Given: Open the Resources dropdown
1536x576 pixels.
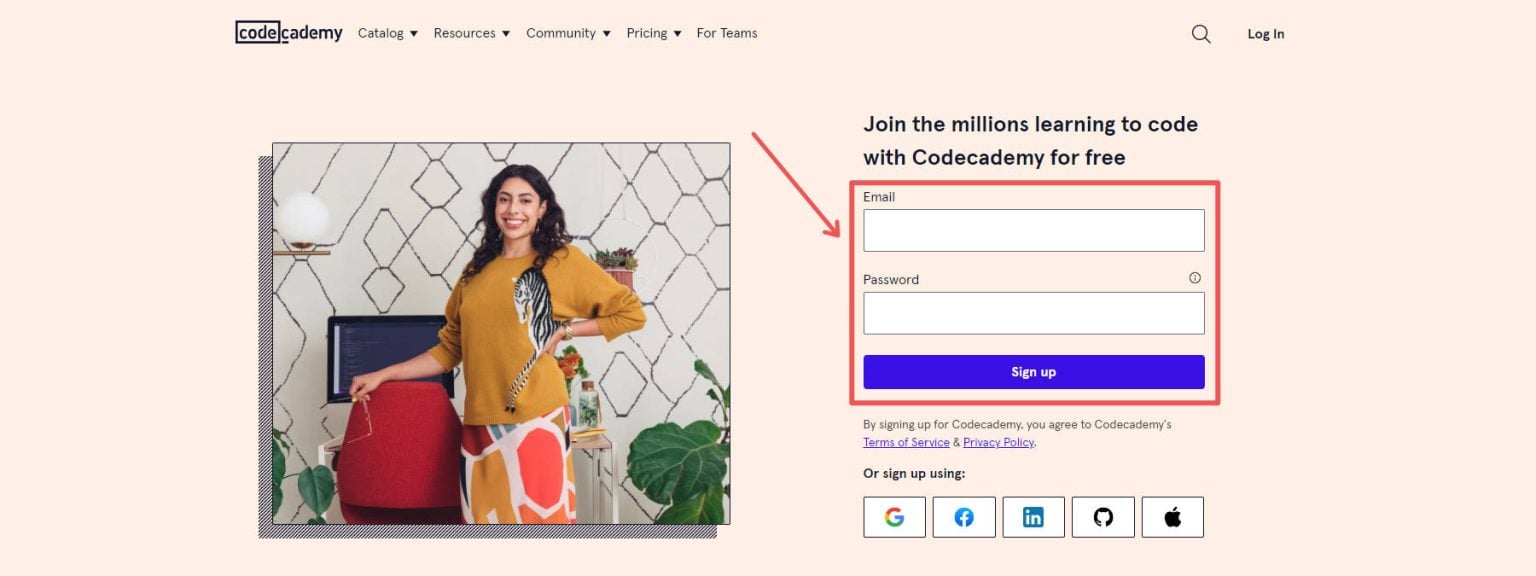Looking at the screenshot, I should click(470, 33).
